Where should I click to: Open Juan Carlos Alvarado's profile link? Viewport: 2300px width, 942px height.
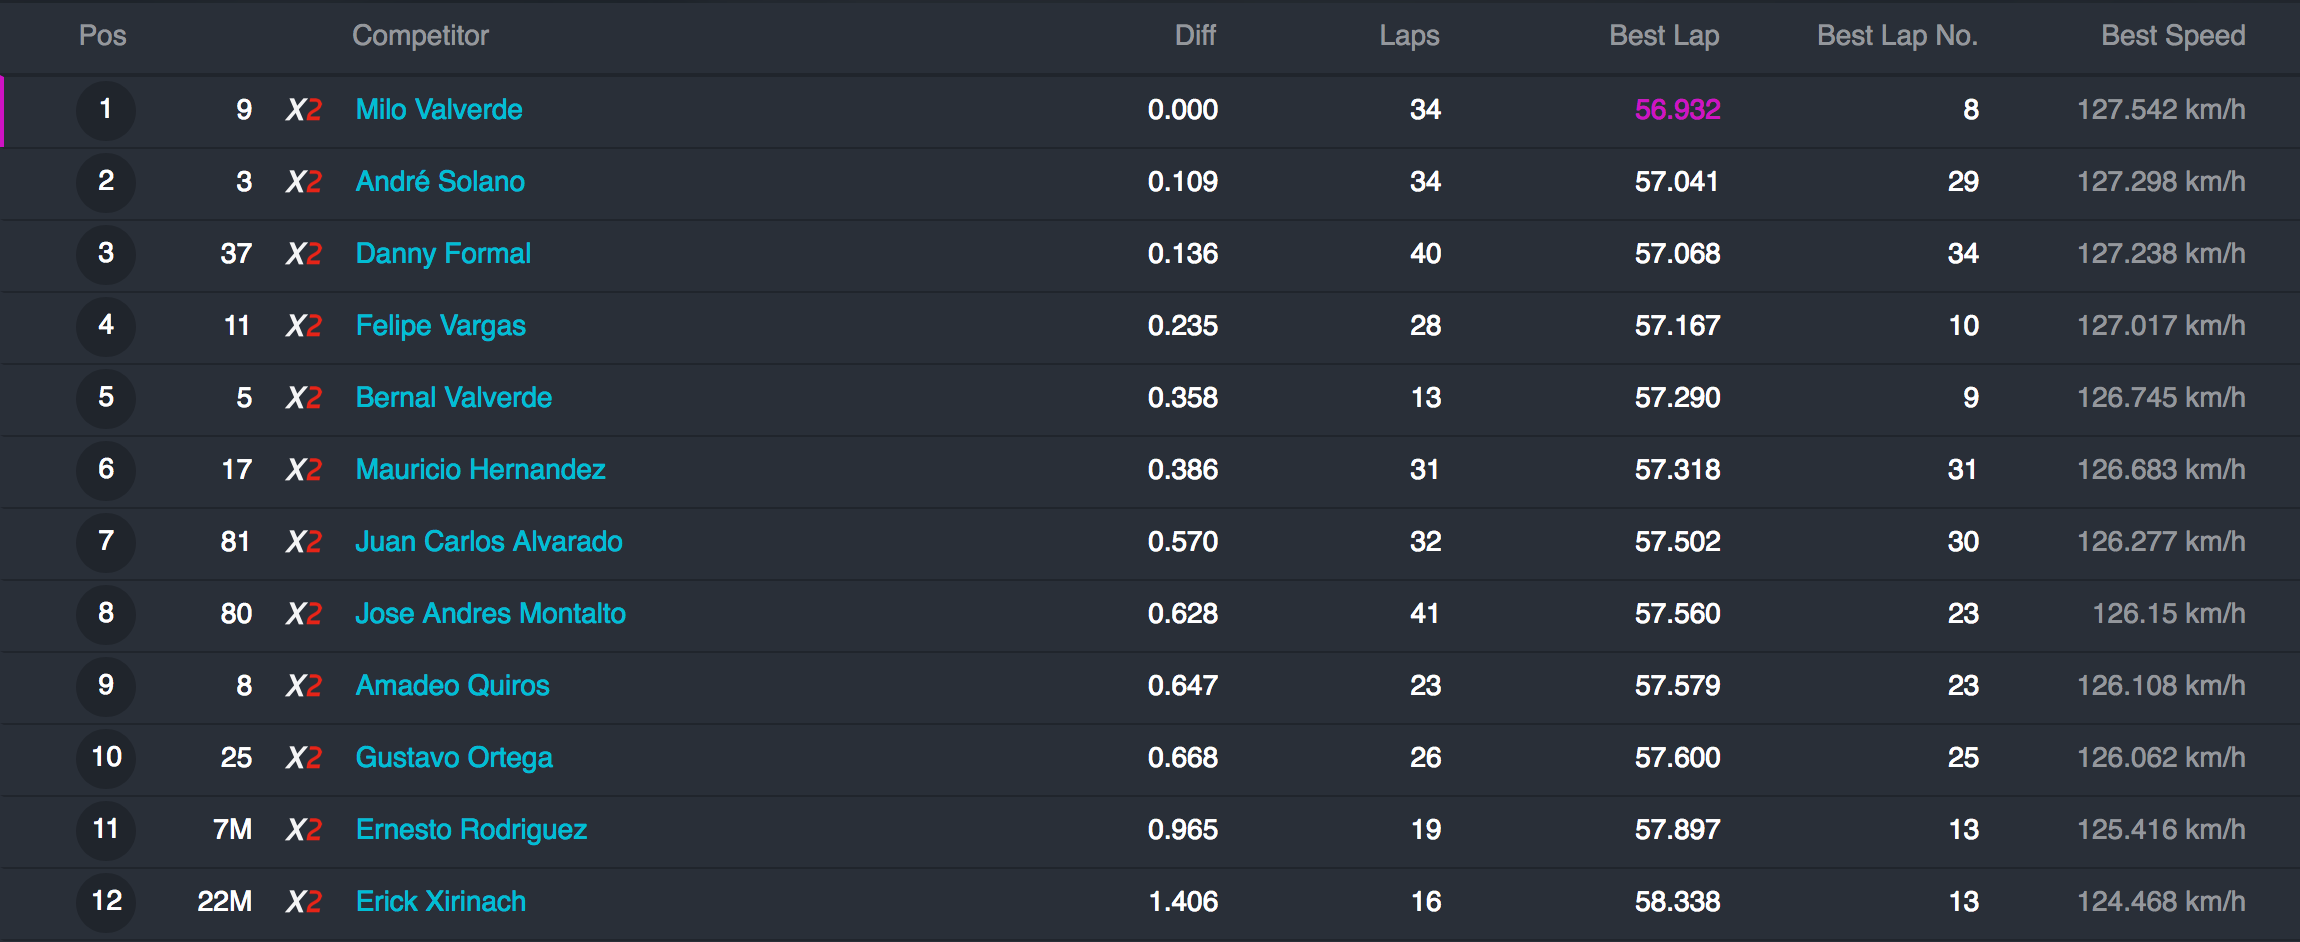488,542
